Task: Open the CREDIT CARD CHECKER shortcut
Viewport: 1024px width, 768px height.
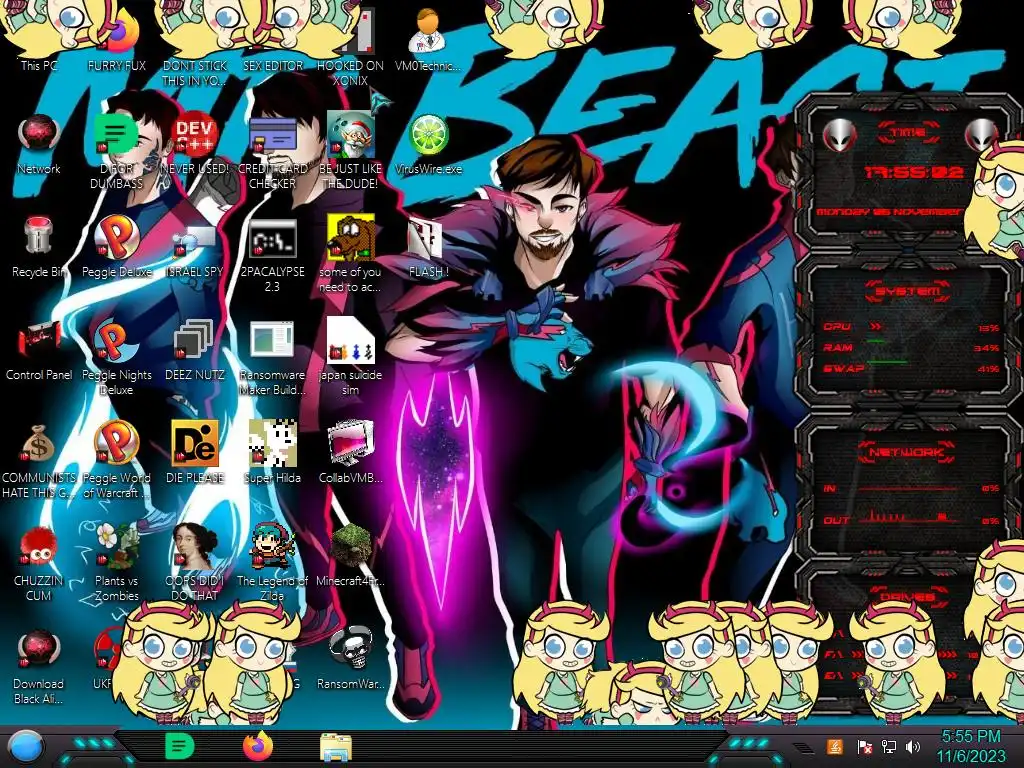Action: [272, 152]
